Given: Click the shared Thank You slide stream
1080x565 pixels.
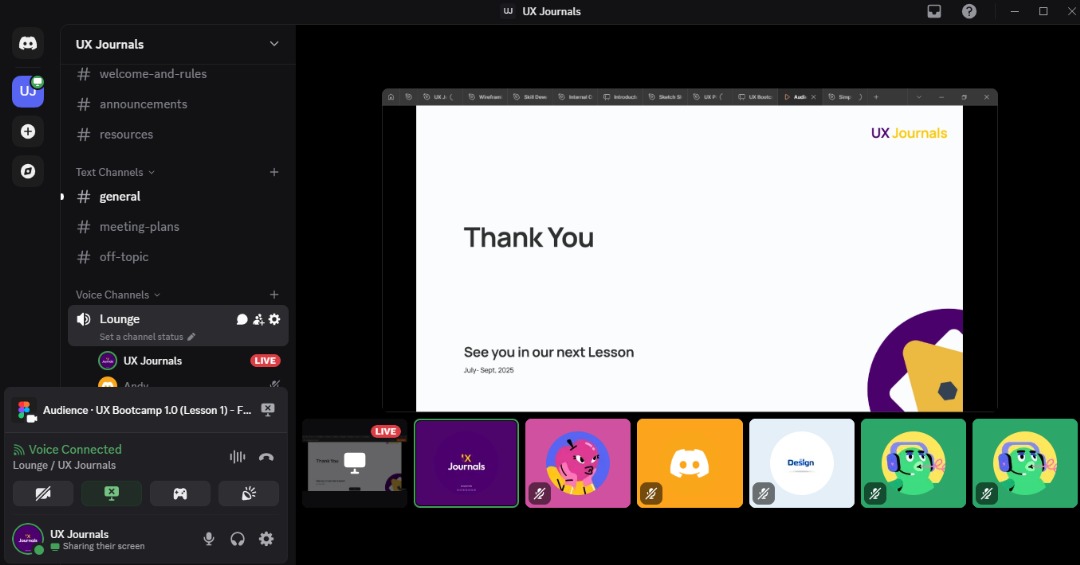Looking at the screenshot, I should [x=689, y=251].
